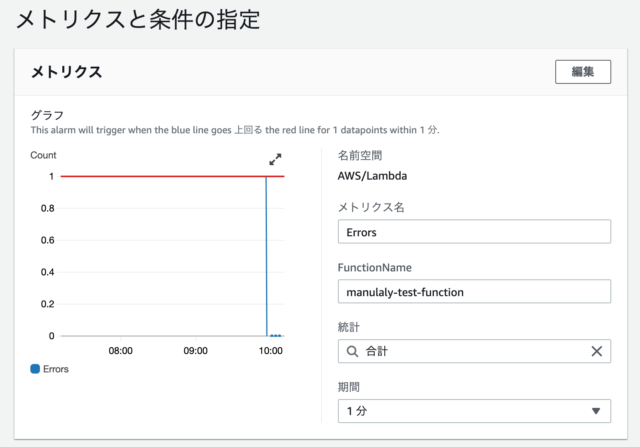
Task: Click the magnifier icon in 統計 field
Action: click(x=352, y=351)
